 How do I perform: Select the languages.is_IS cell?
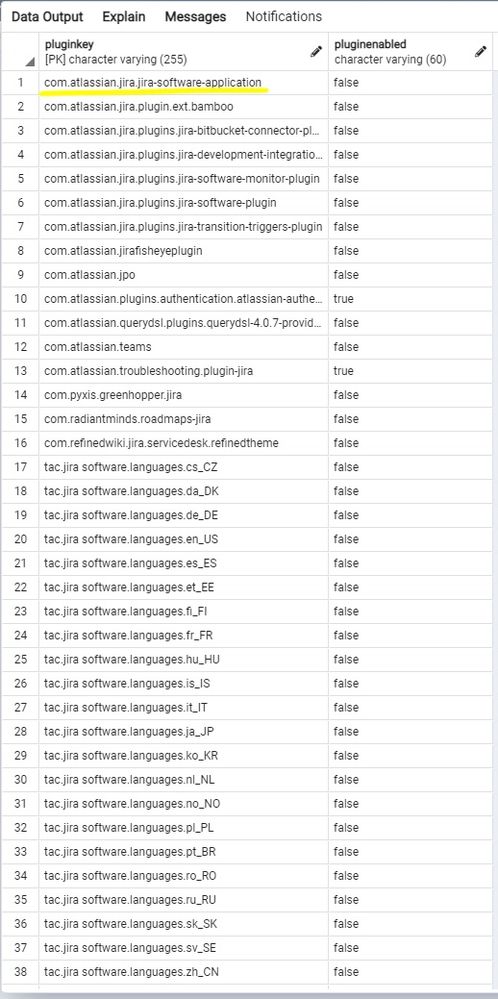[x=183, y=684]
